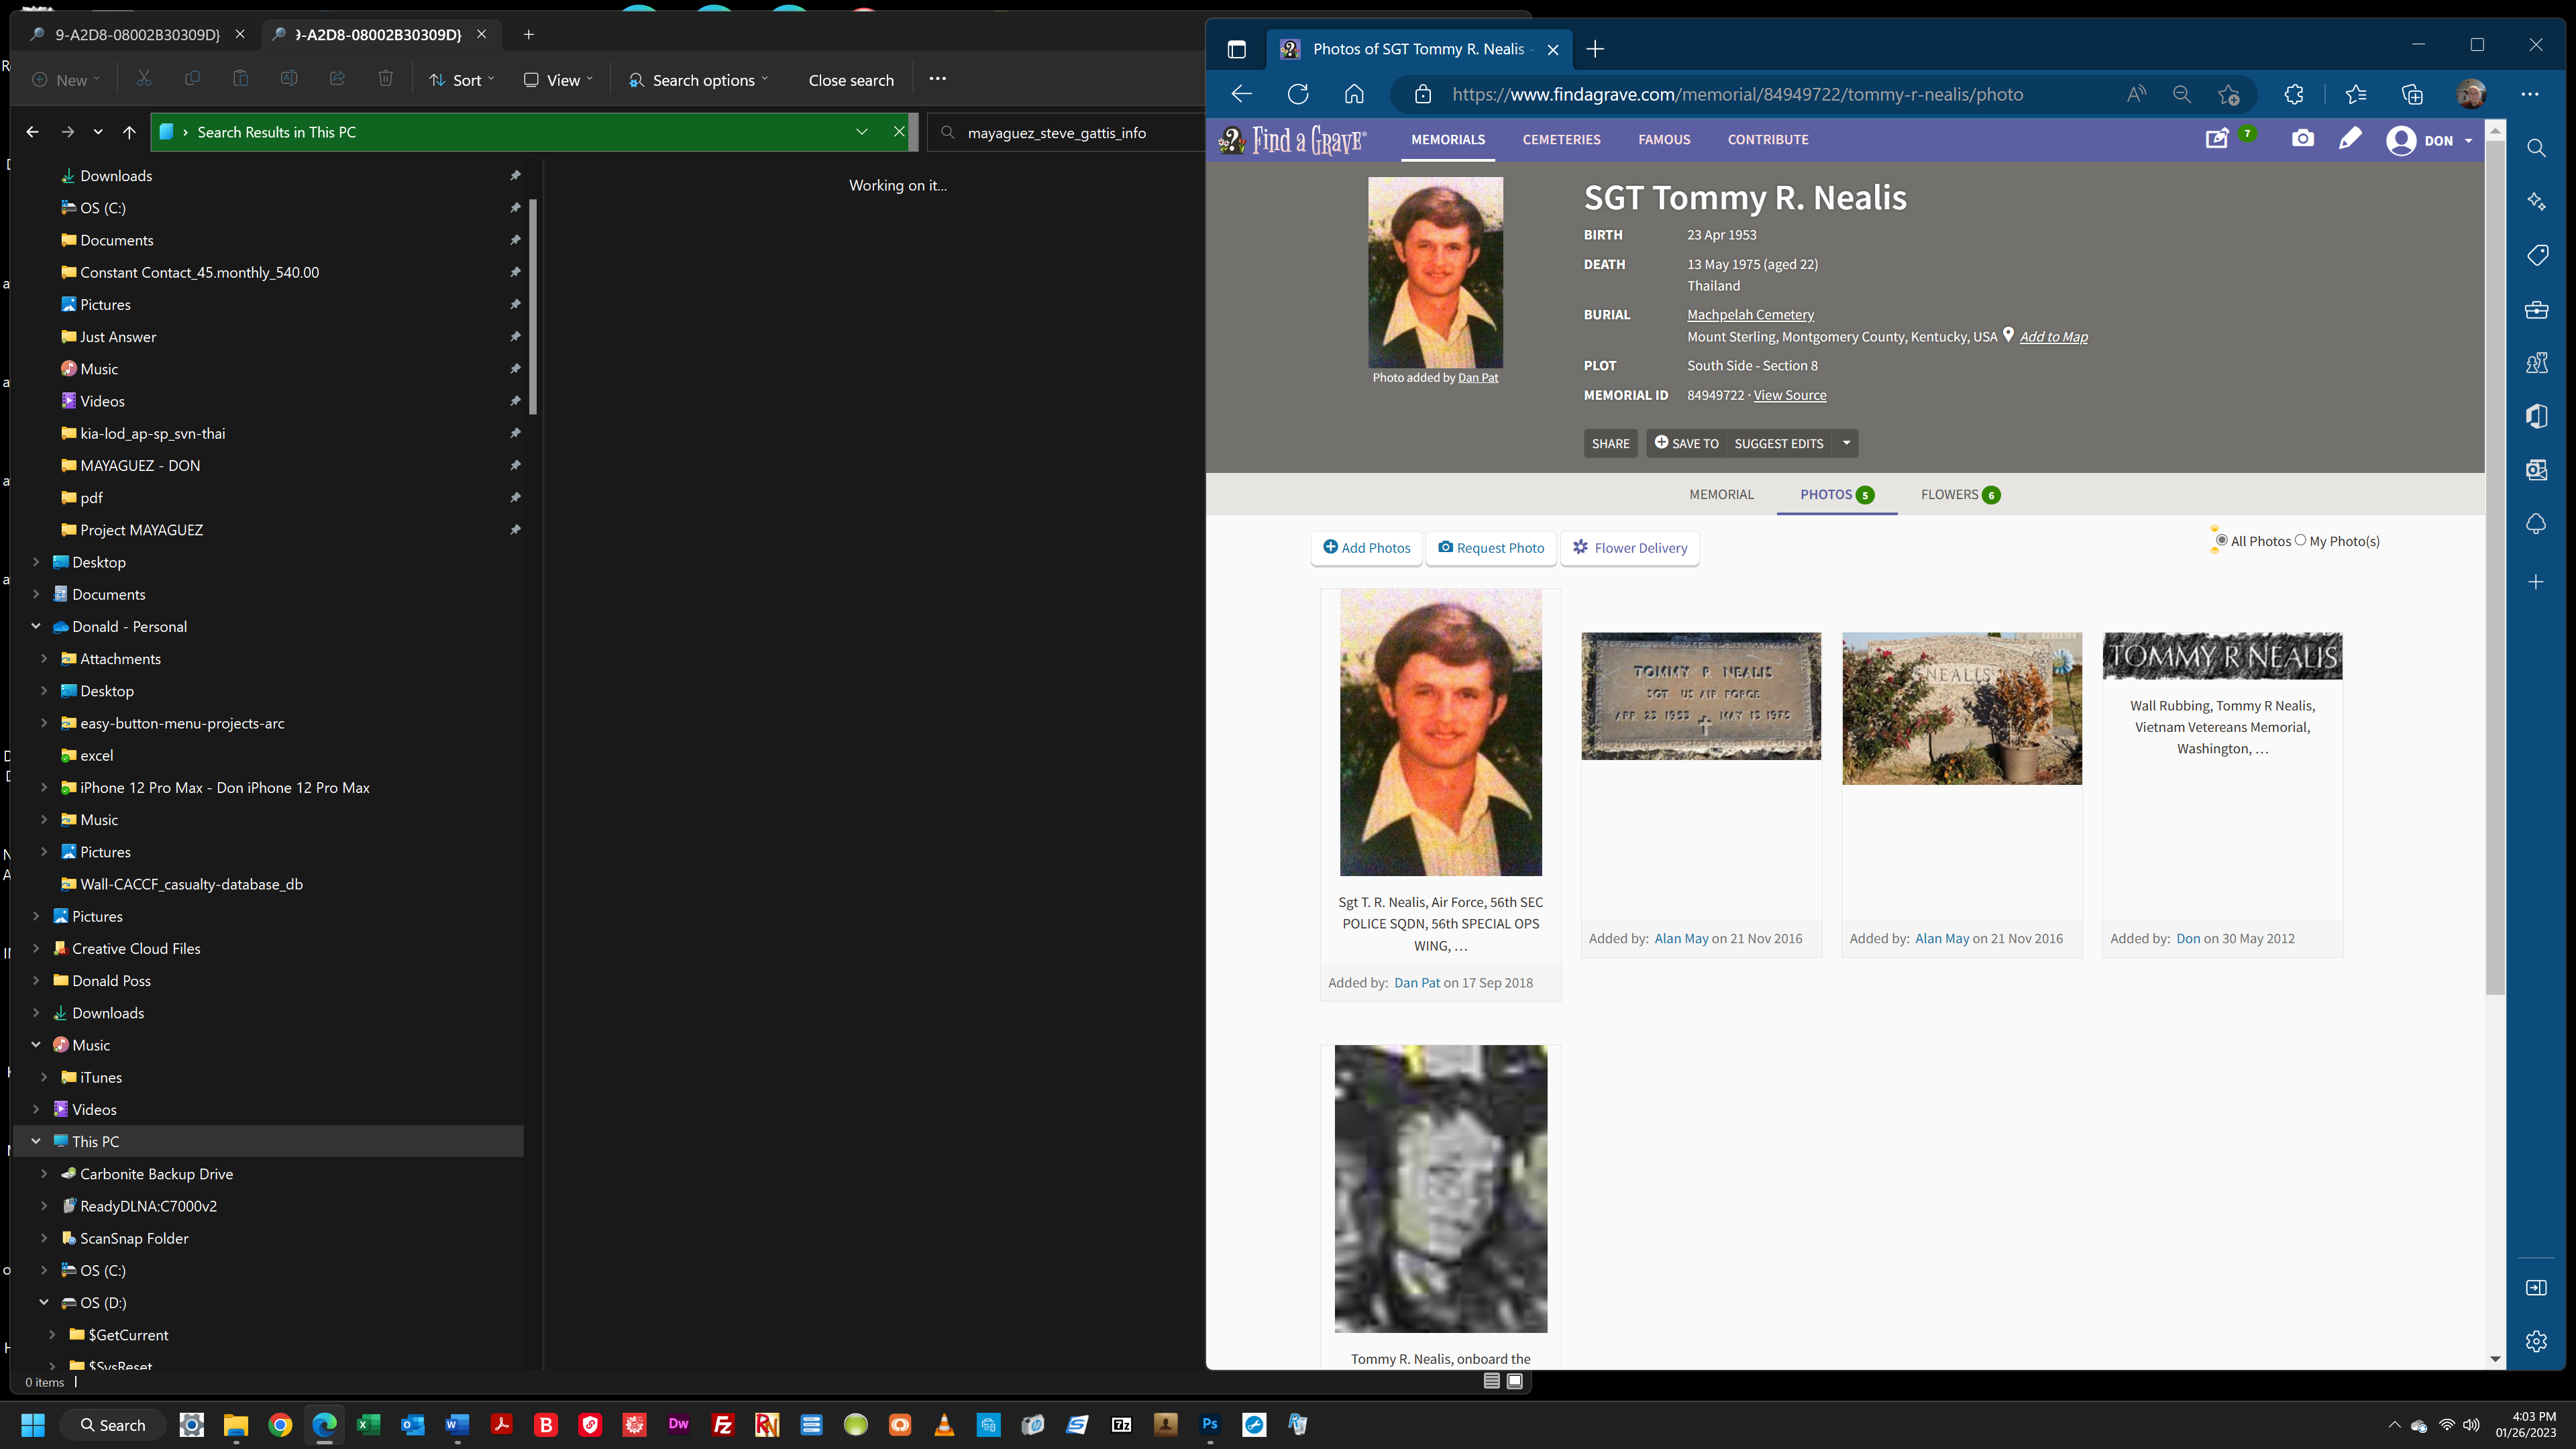Open Excel from the Windows taskbar
The width and height of the screenshot is (2576, 1449).
click(369, 1424)
